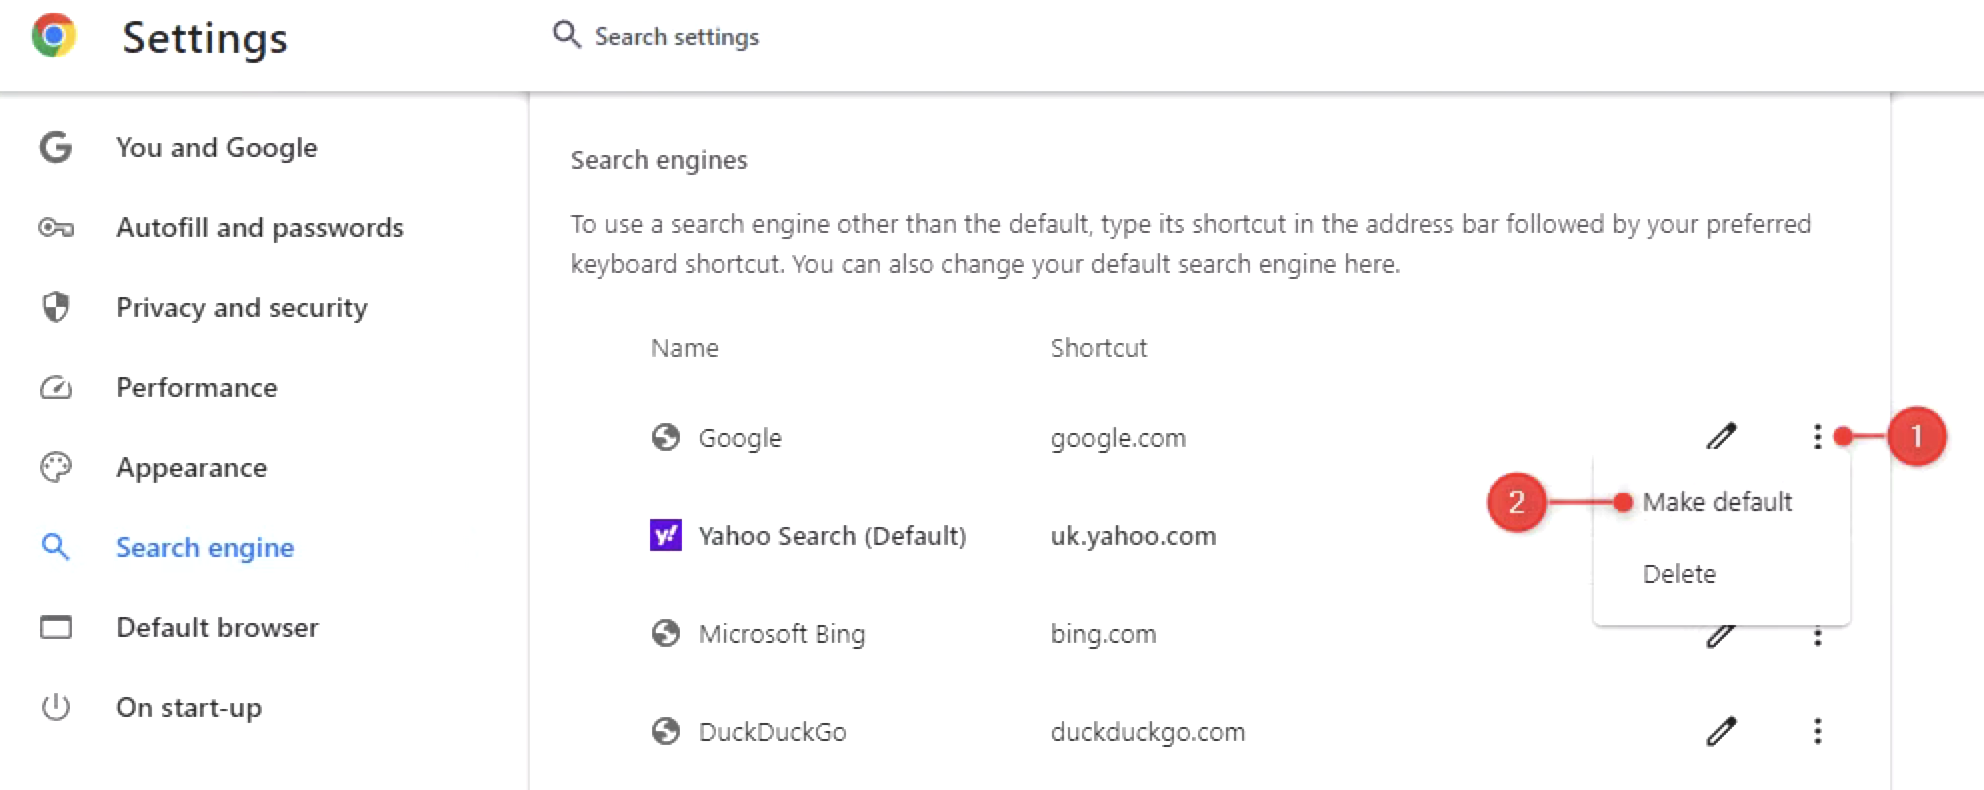Edit the DuckDuckGo search engine entry
Image resolution: width=1984 pixels, height=790 pixels.
1721,732
